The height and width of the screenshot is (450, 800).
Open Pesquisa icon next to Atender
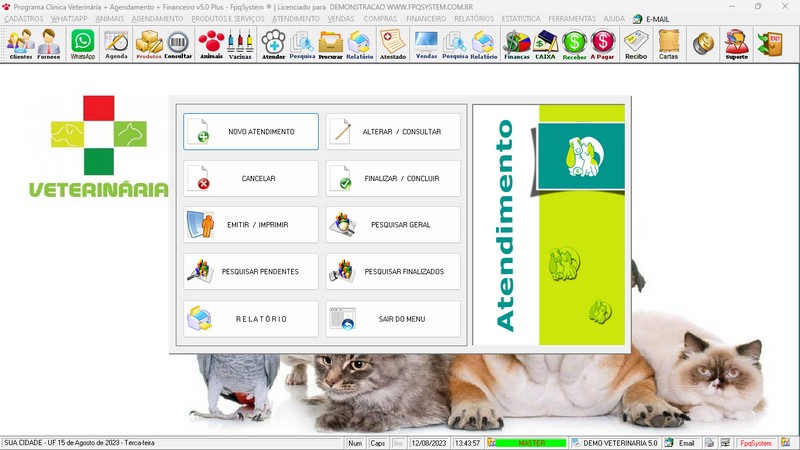[x=302, y=44]
